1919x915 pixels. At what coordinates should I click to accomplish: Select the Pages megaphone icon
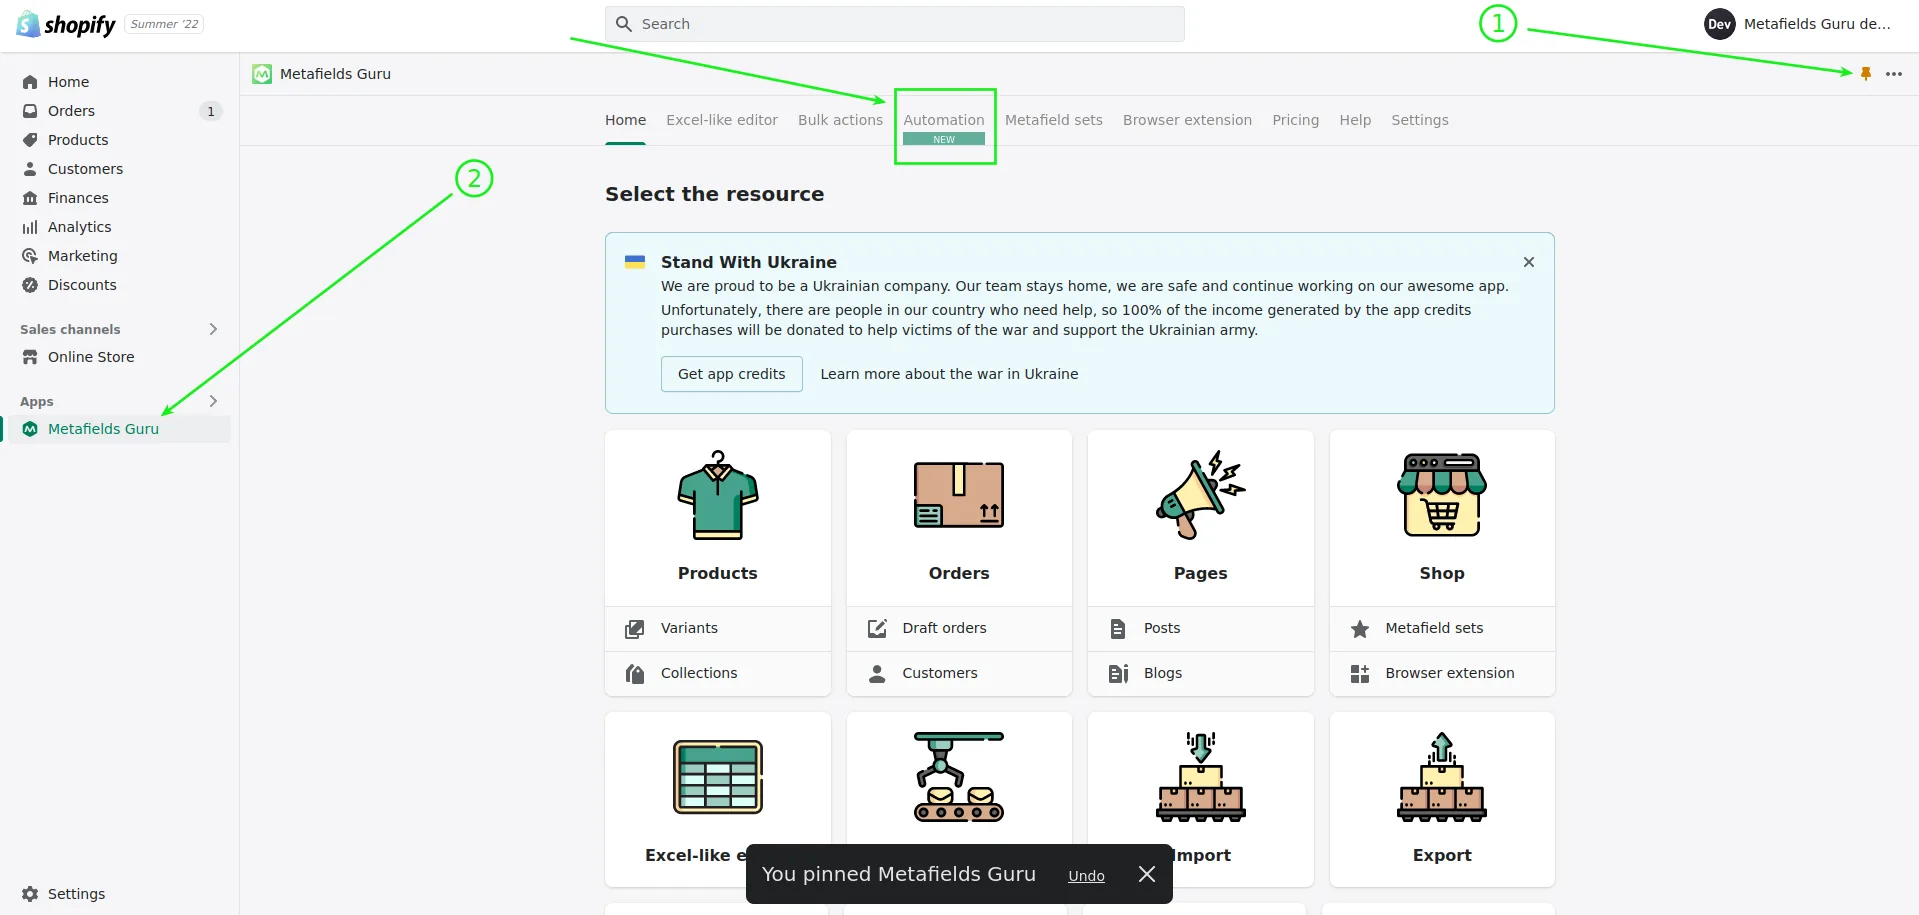(x=1200, y=495)
